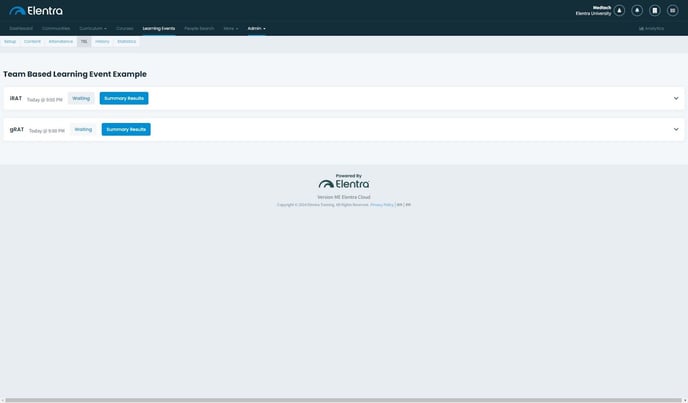688x403 pixels.
Task: Click the Elentra logo in the header
Action: tap(36, 11)
